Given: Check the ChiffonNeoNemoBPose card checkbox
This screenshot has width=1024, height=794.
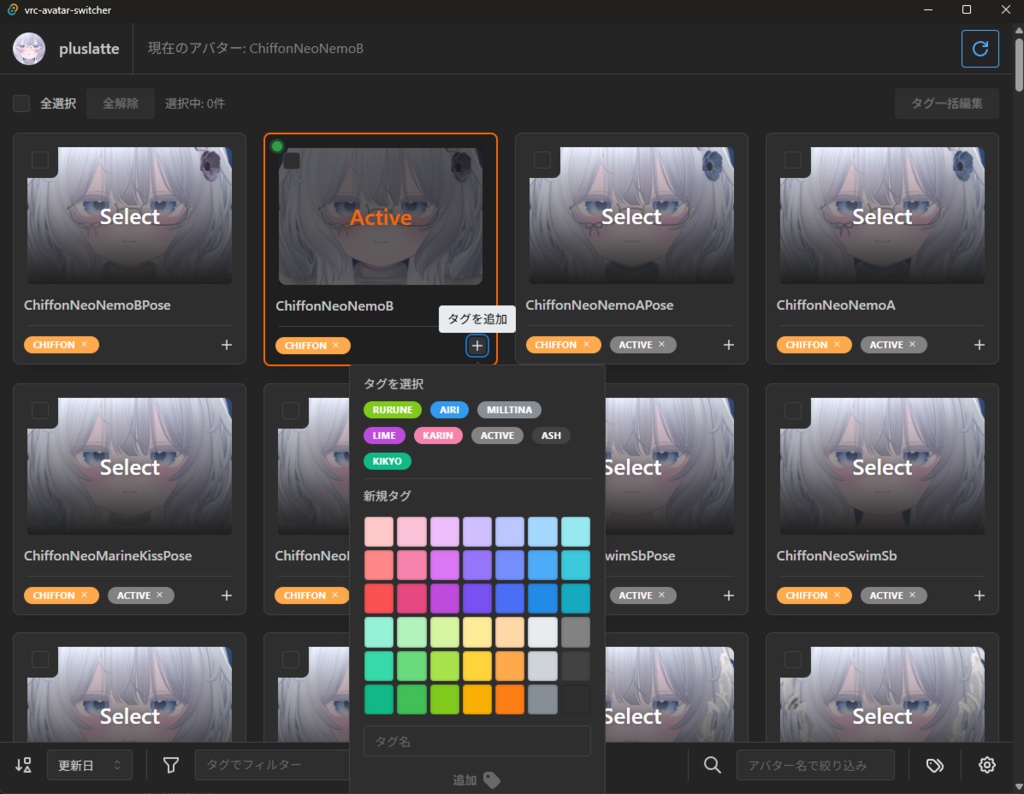Looking at the screenshot, I should pyautogui.click(x=41, y=159).
